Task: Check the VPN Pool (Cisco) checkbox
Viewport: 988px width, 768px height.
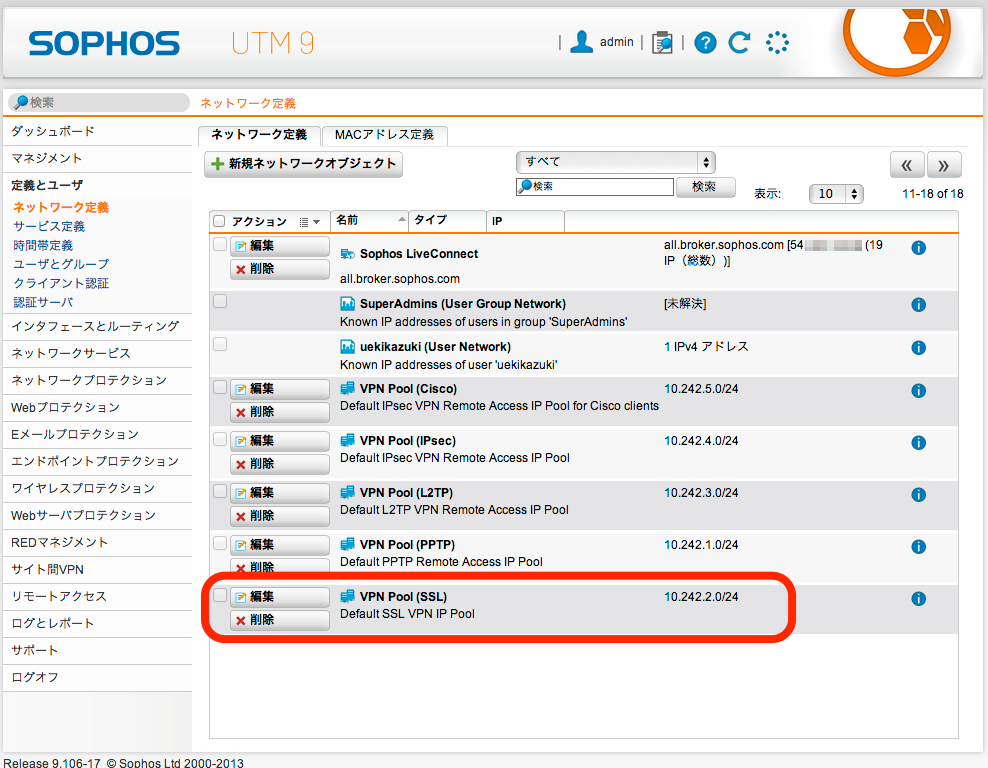Action: (x=220, y=387)
